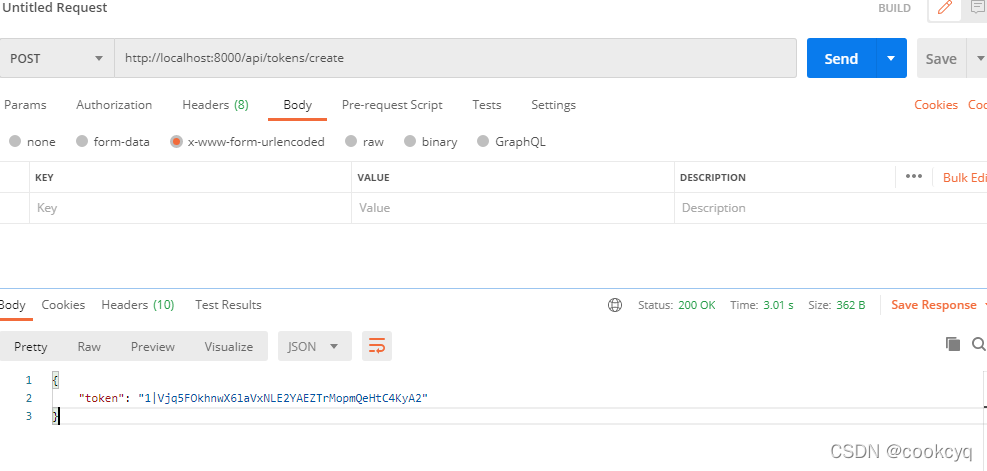Toggle the line wrap icon beside JSON
Viewport: 987px width, 471px height.
pyautogui.click(x=376, y=346)
